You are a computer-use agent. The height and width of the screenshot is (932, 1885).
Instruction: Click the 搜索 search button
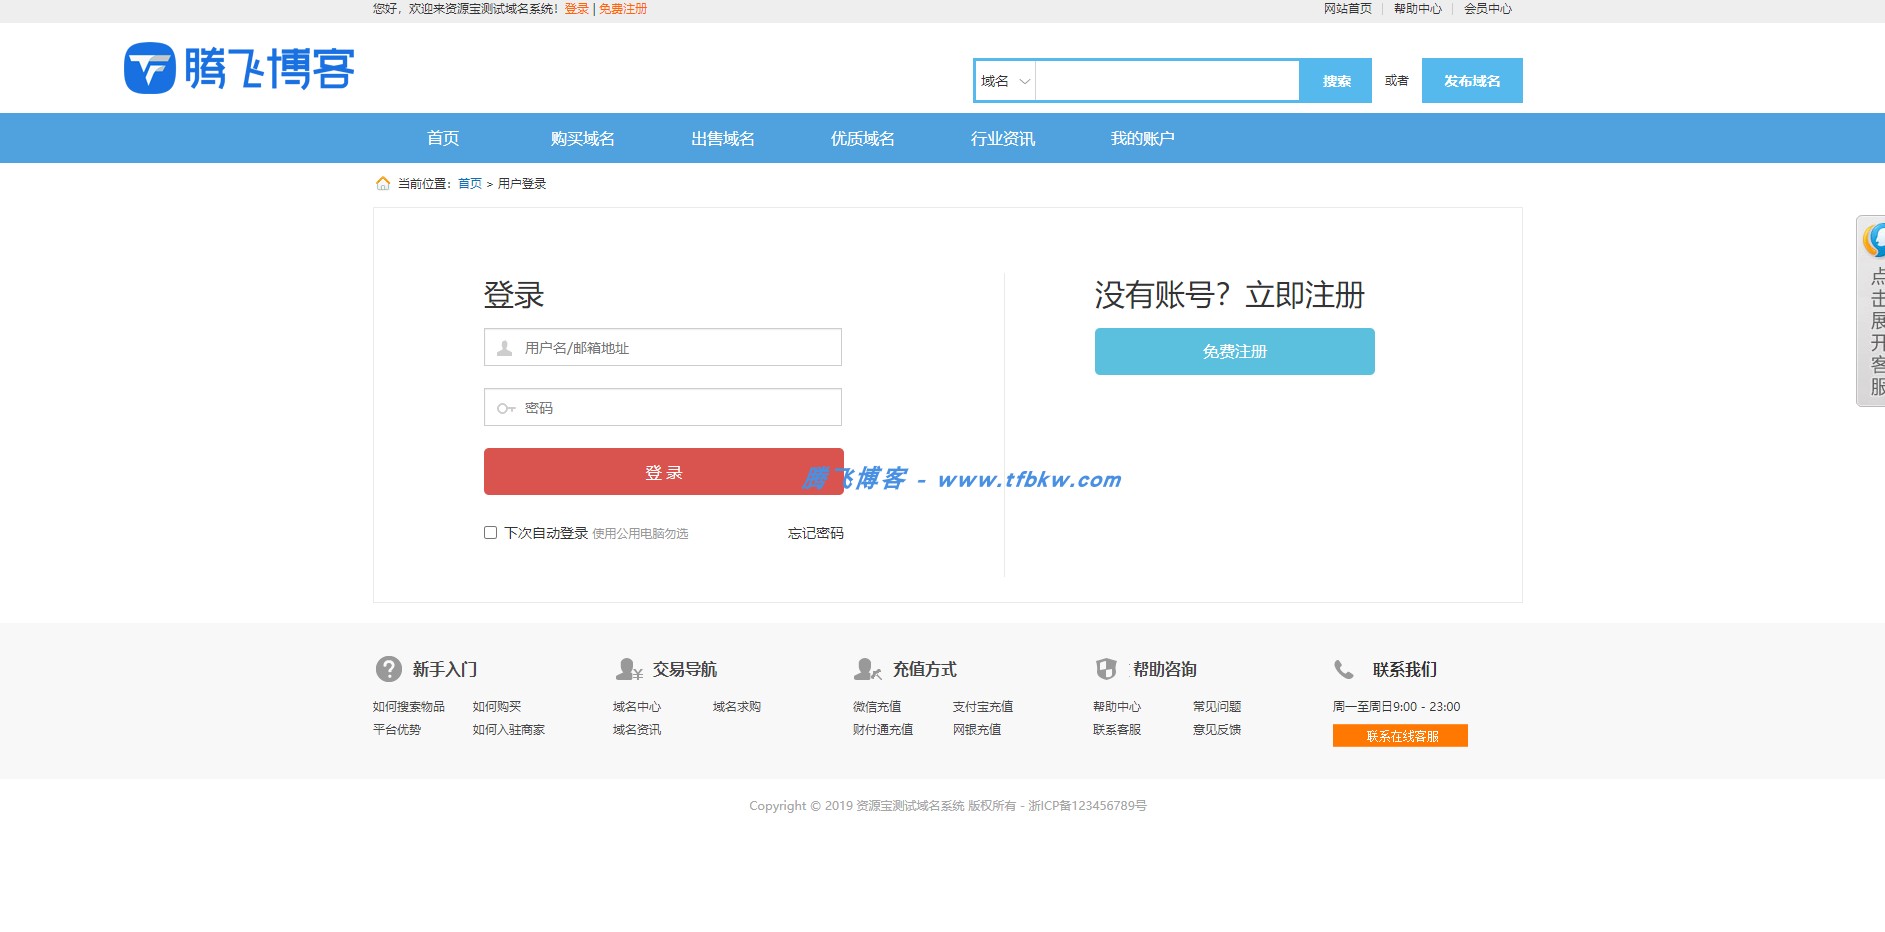(x=1335, y=80)
